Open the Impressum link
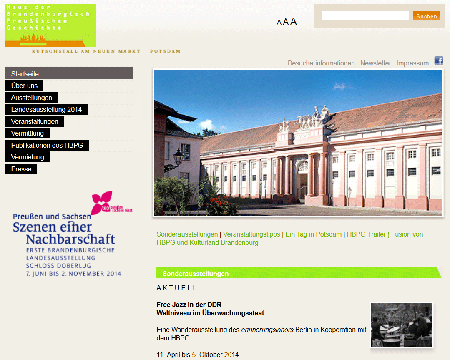This screenshot has width=450, height=360. [413, 63]
